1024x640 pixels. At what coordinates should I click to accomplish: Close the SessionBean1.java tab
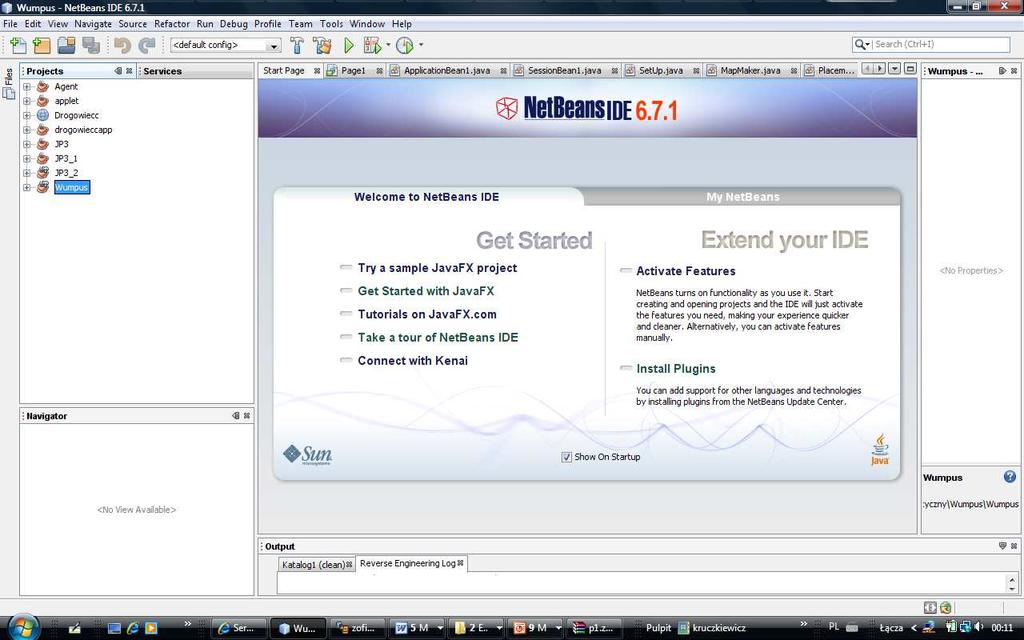(x=615, y=71)
